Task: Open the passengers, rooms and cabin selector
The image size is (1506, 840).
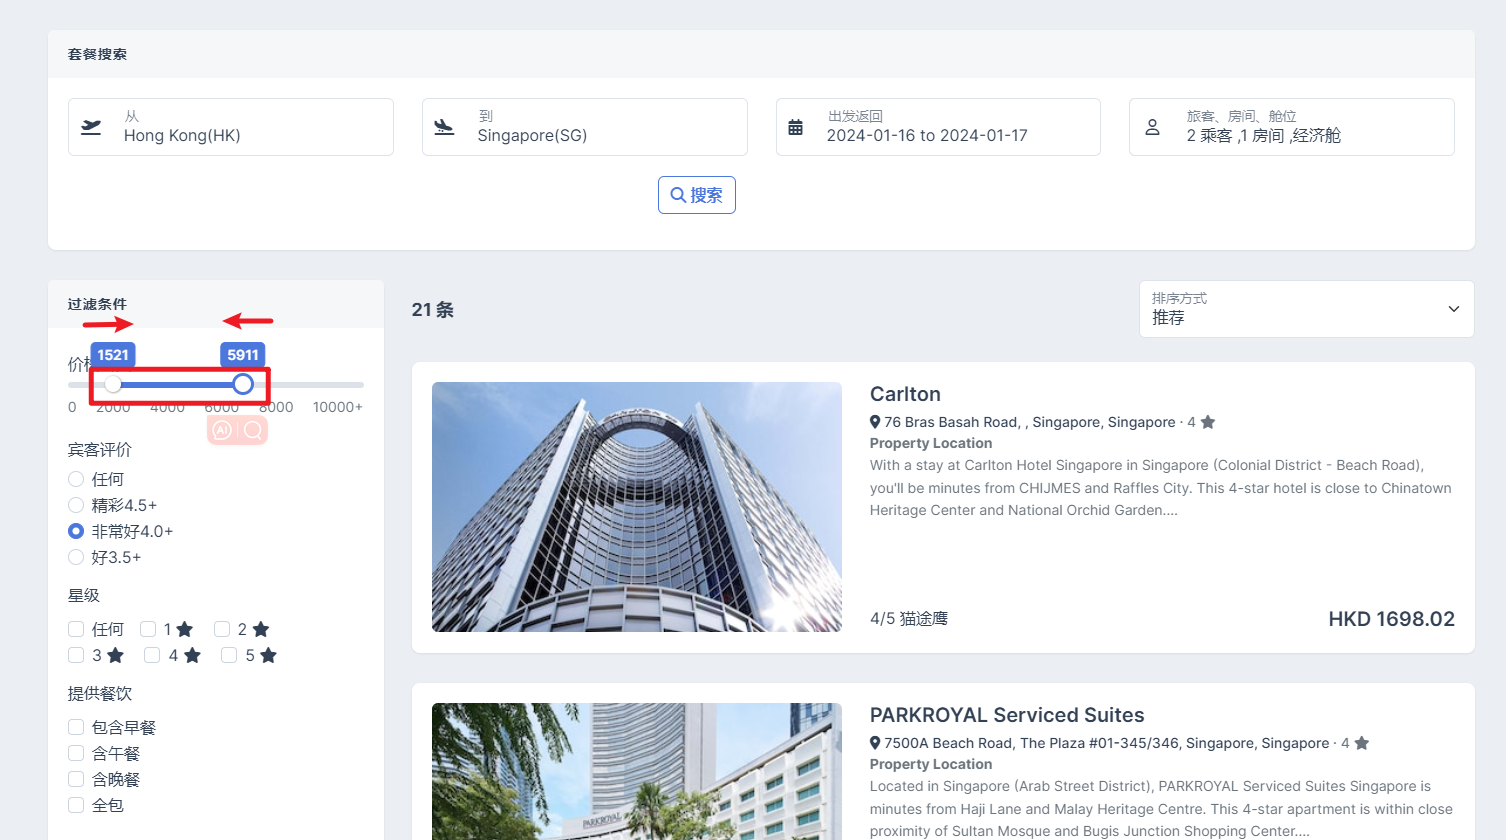Action: coord(1291,127)
